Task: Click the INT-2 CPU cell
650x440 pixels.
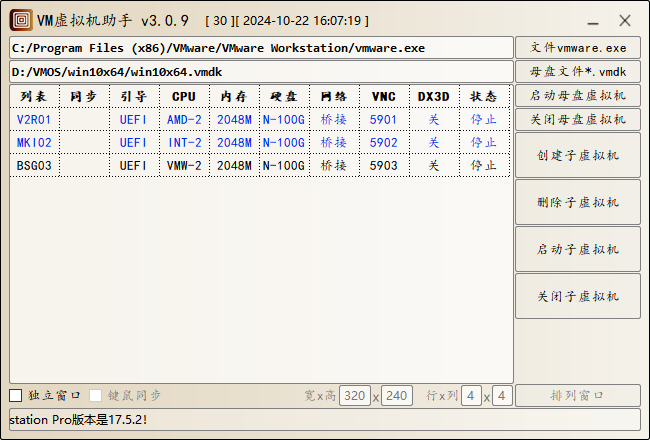Action: (184, 143)
